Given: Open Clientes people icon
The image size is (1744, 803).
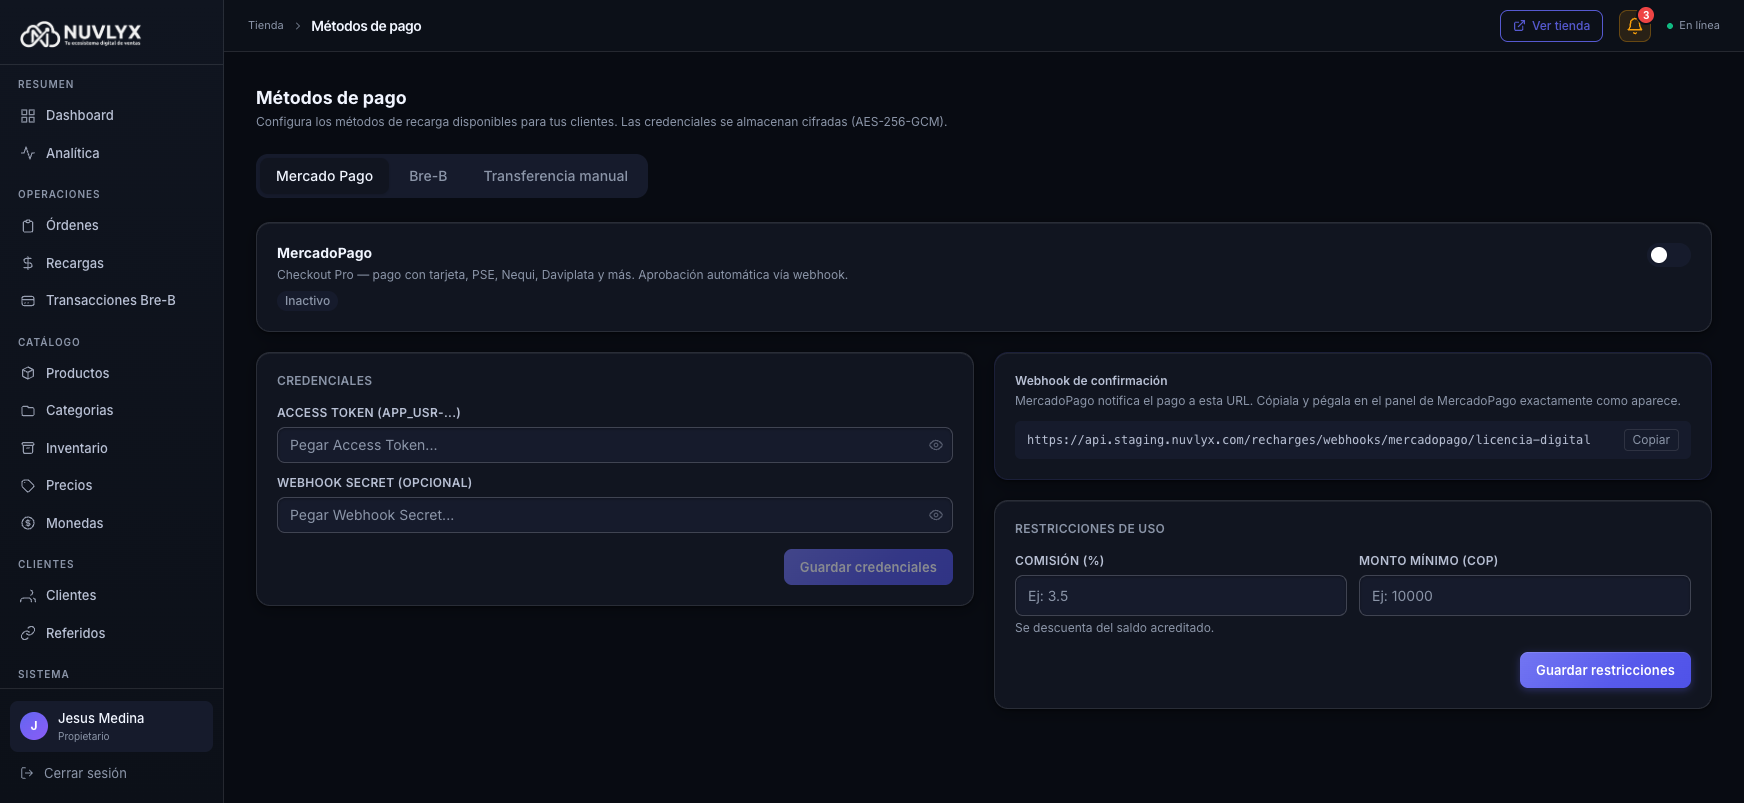Looking at the screenshot, I should point(28,596).
